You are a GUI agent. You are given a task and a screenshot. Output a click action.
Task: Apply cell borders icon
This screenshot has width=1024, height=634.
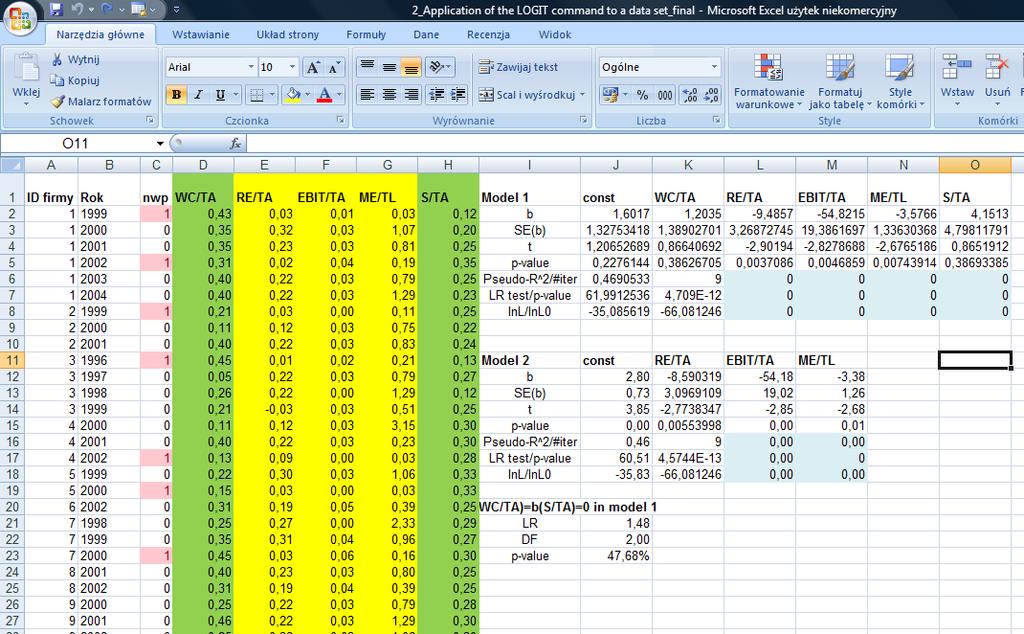257,95
